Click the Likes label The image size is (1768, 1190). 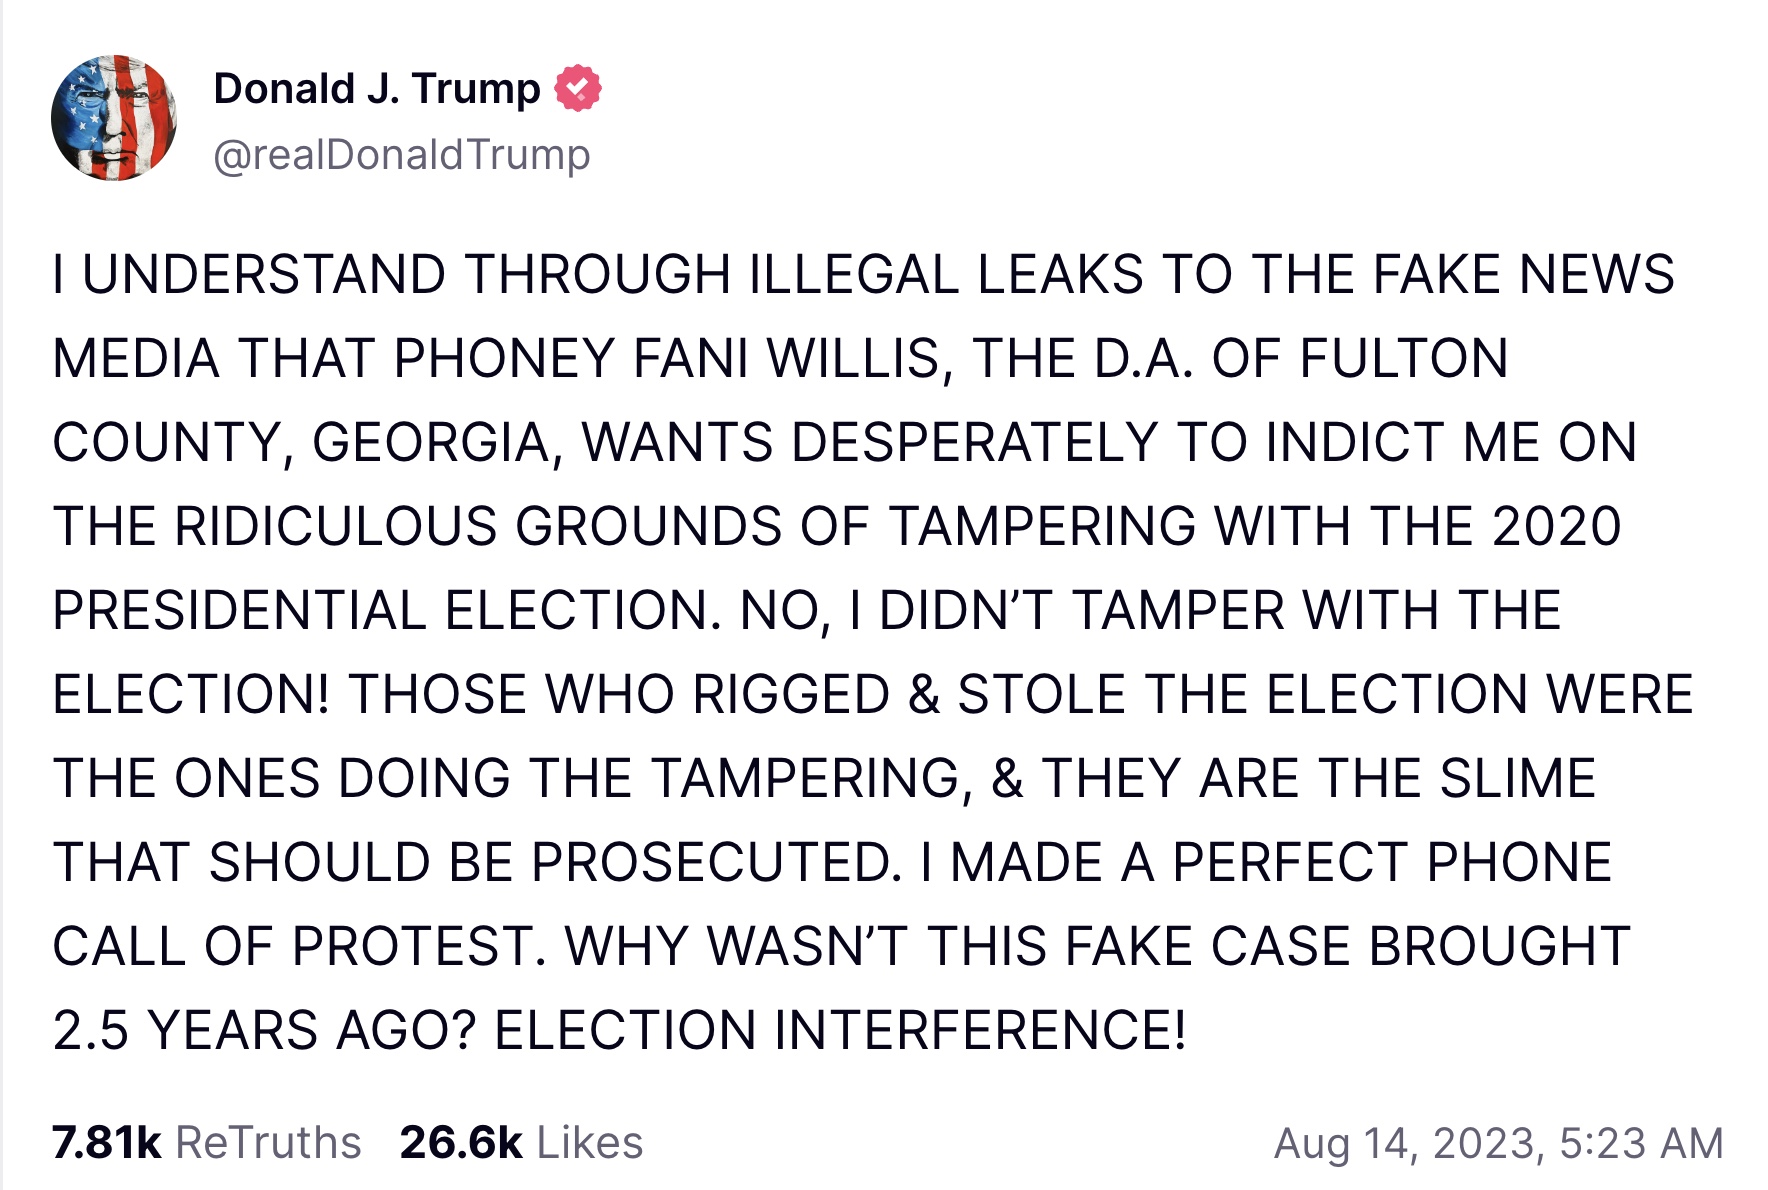[x=590, y=1142]
